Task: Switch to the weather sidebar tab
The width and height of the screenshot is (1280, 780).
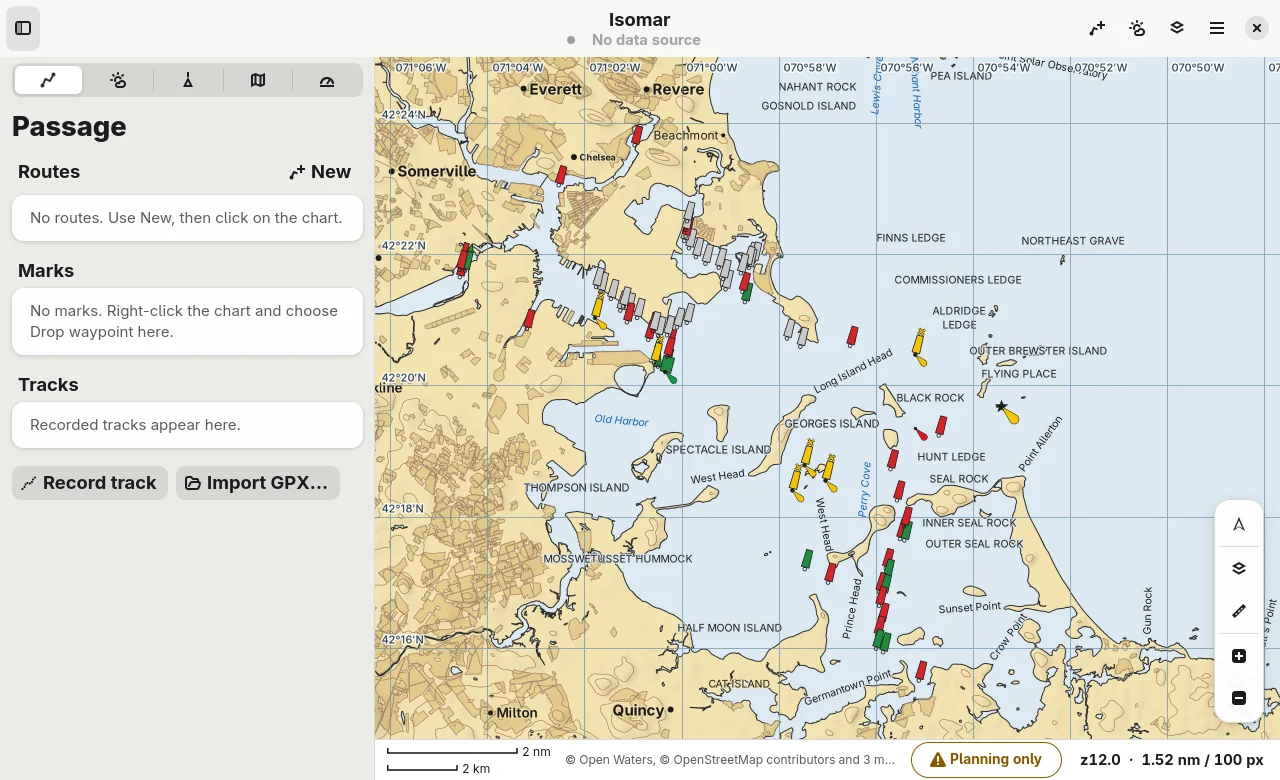Action: tap(118, 80)
